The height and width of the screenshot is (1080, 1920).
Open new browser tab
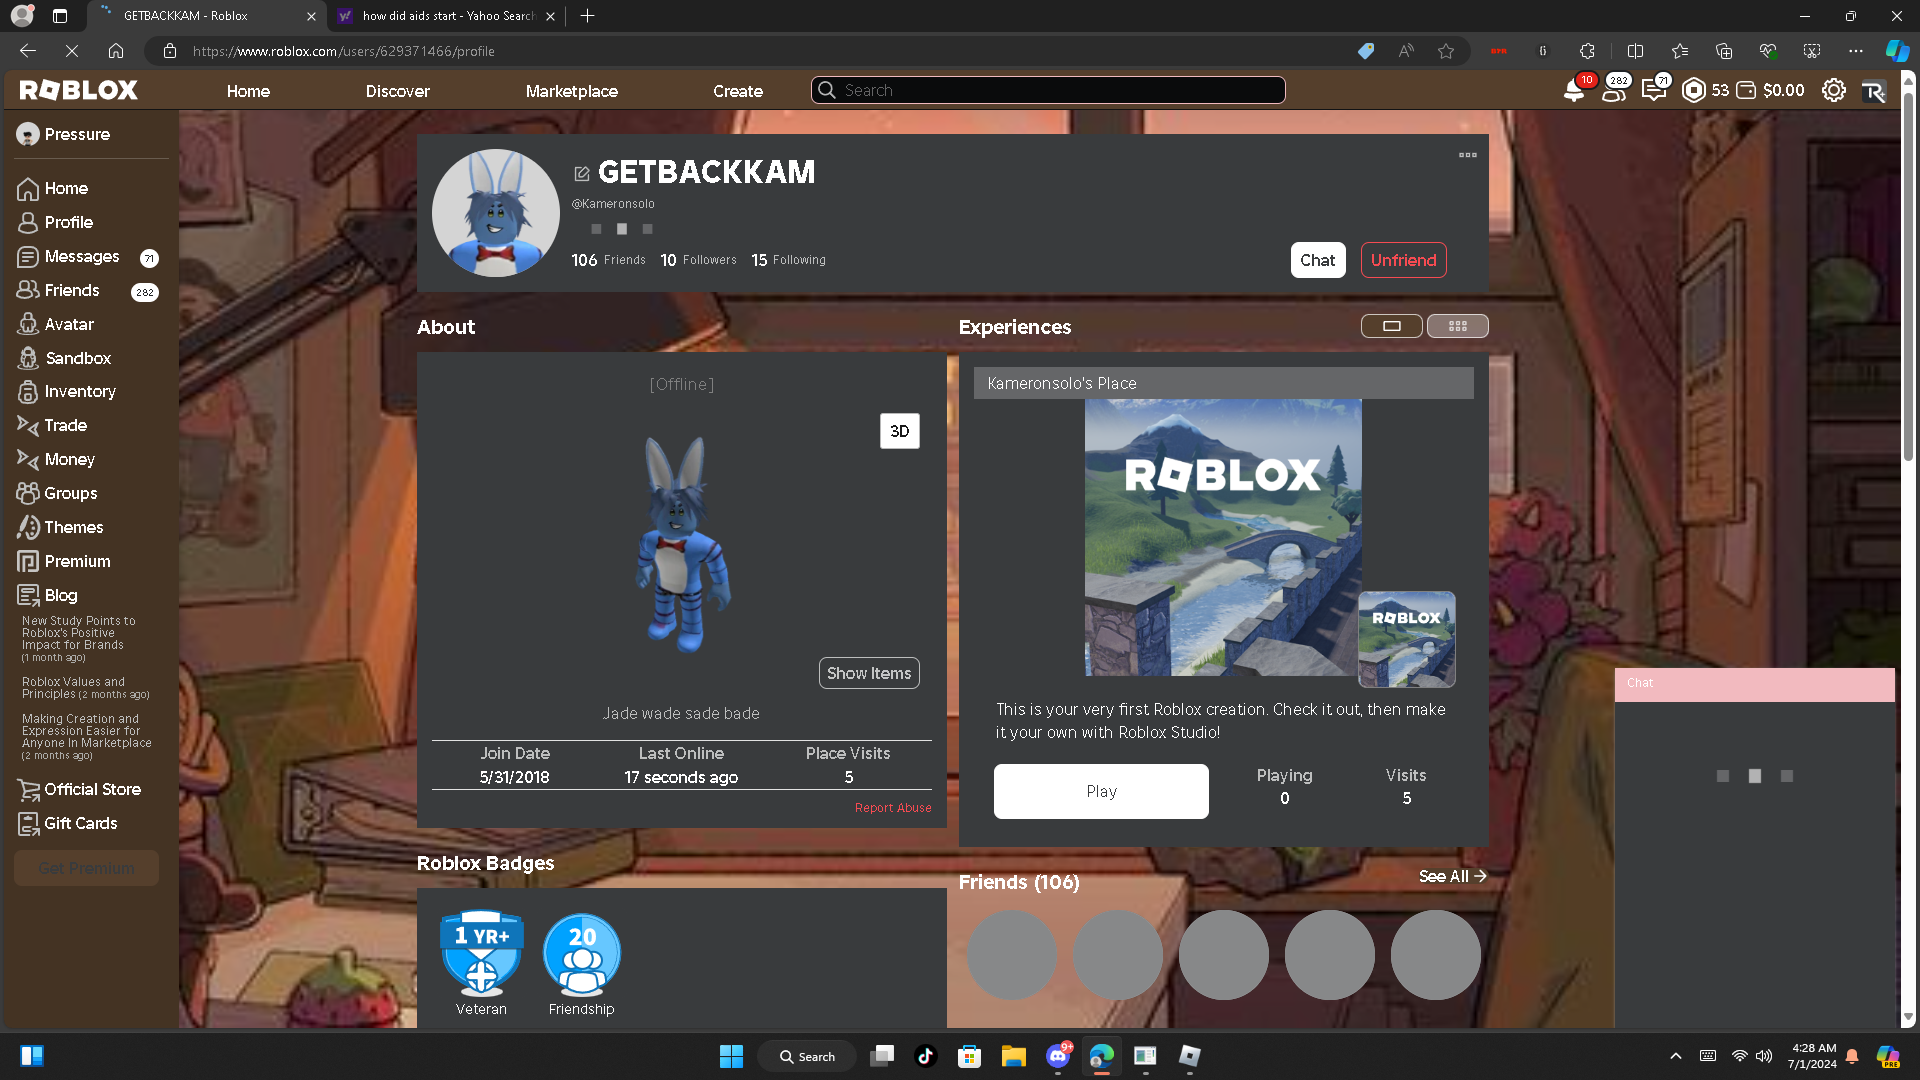click(x=588, y=16)
